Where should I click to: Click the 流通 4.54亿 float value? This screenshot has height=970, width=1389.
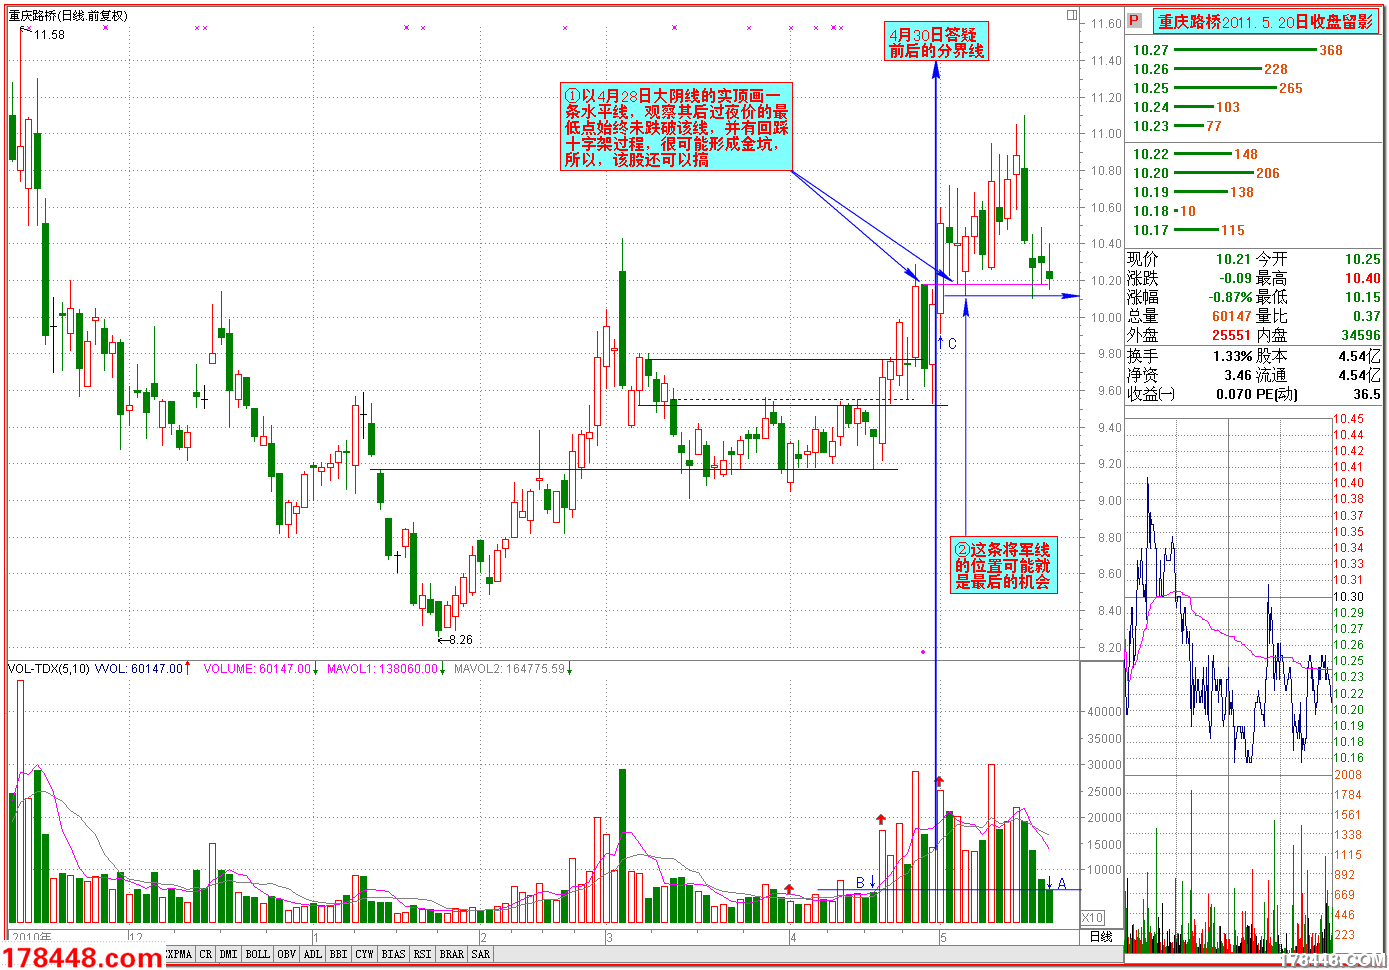pyautogui.click(x=1360, y=375)
